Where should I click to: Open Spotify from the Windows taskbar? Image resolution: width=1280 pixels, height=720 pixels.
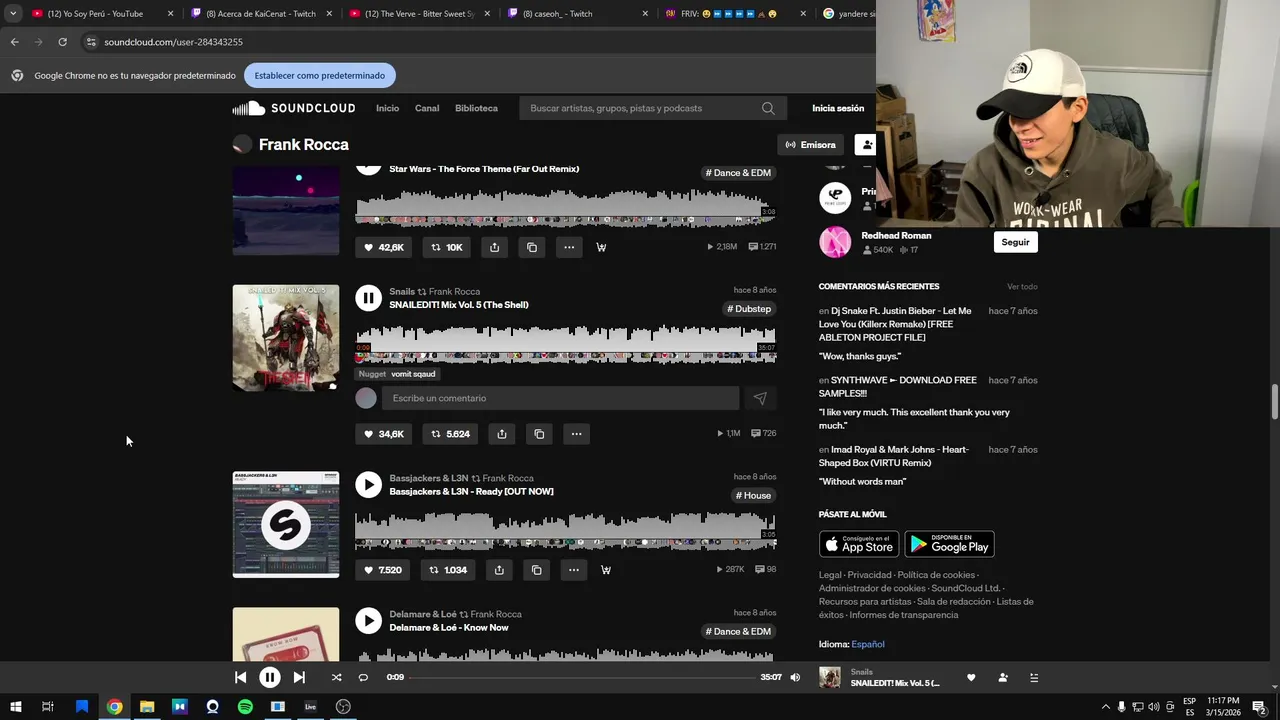click(245, 707)
